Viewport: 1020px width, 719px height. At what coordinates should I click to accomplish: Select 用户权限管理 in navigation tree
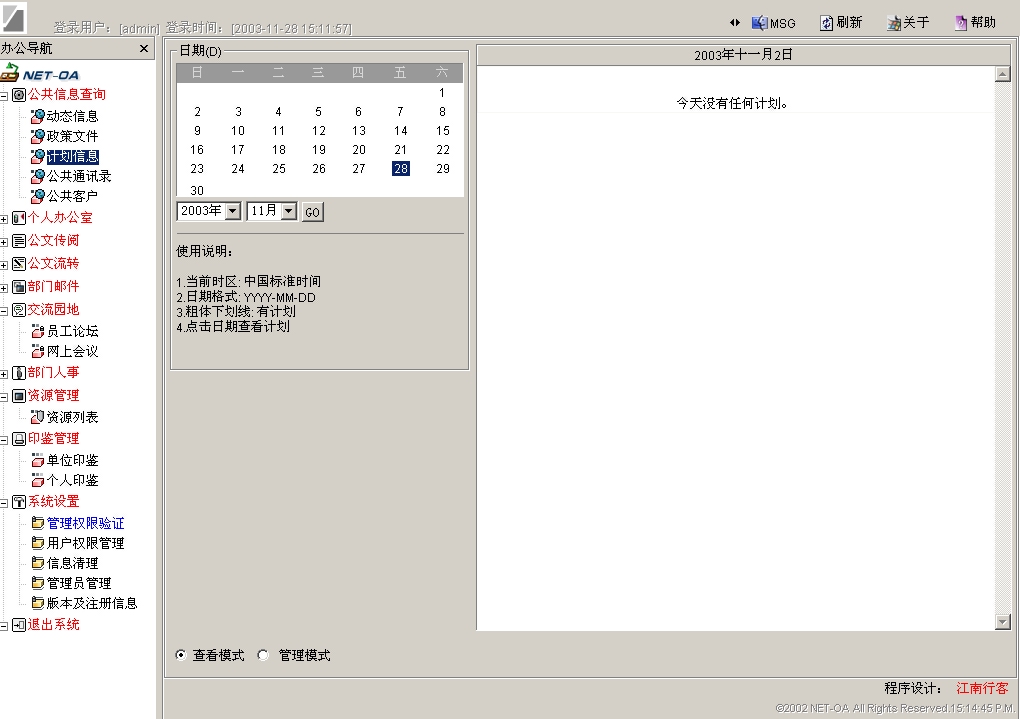(86, 543)
